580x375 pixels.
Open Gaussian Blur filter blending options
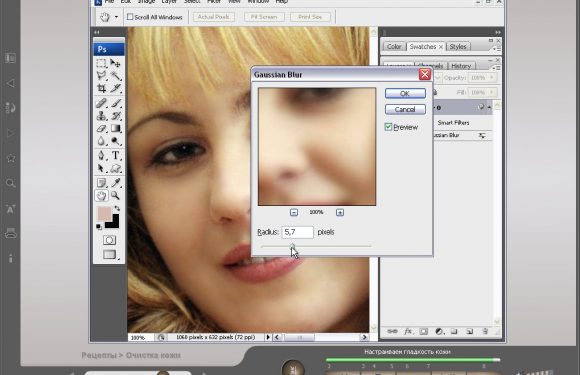click(x=482, y=136)
